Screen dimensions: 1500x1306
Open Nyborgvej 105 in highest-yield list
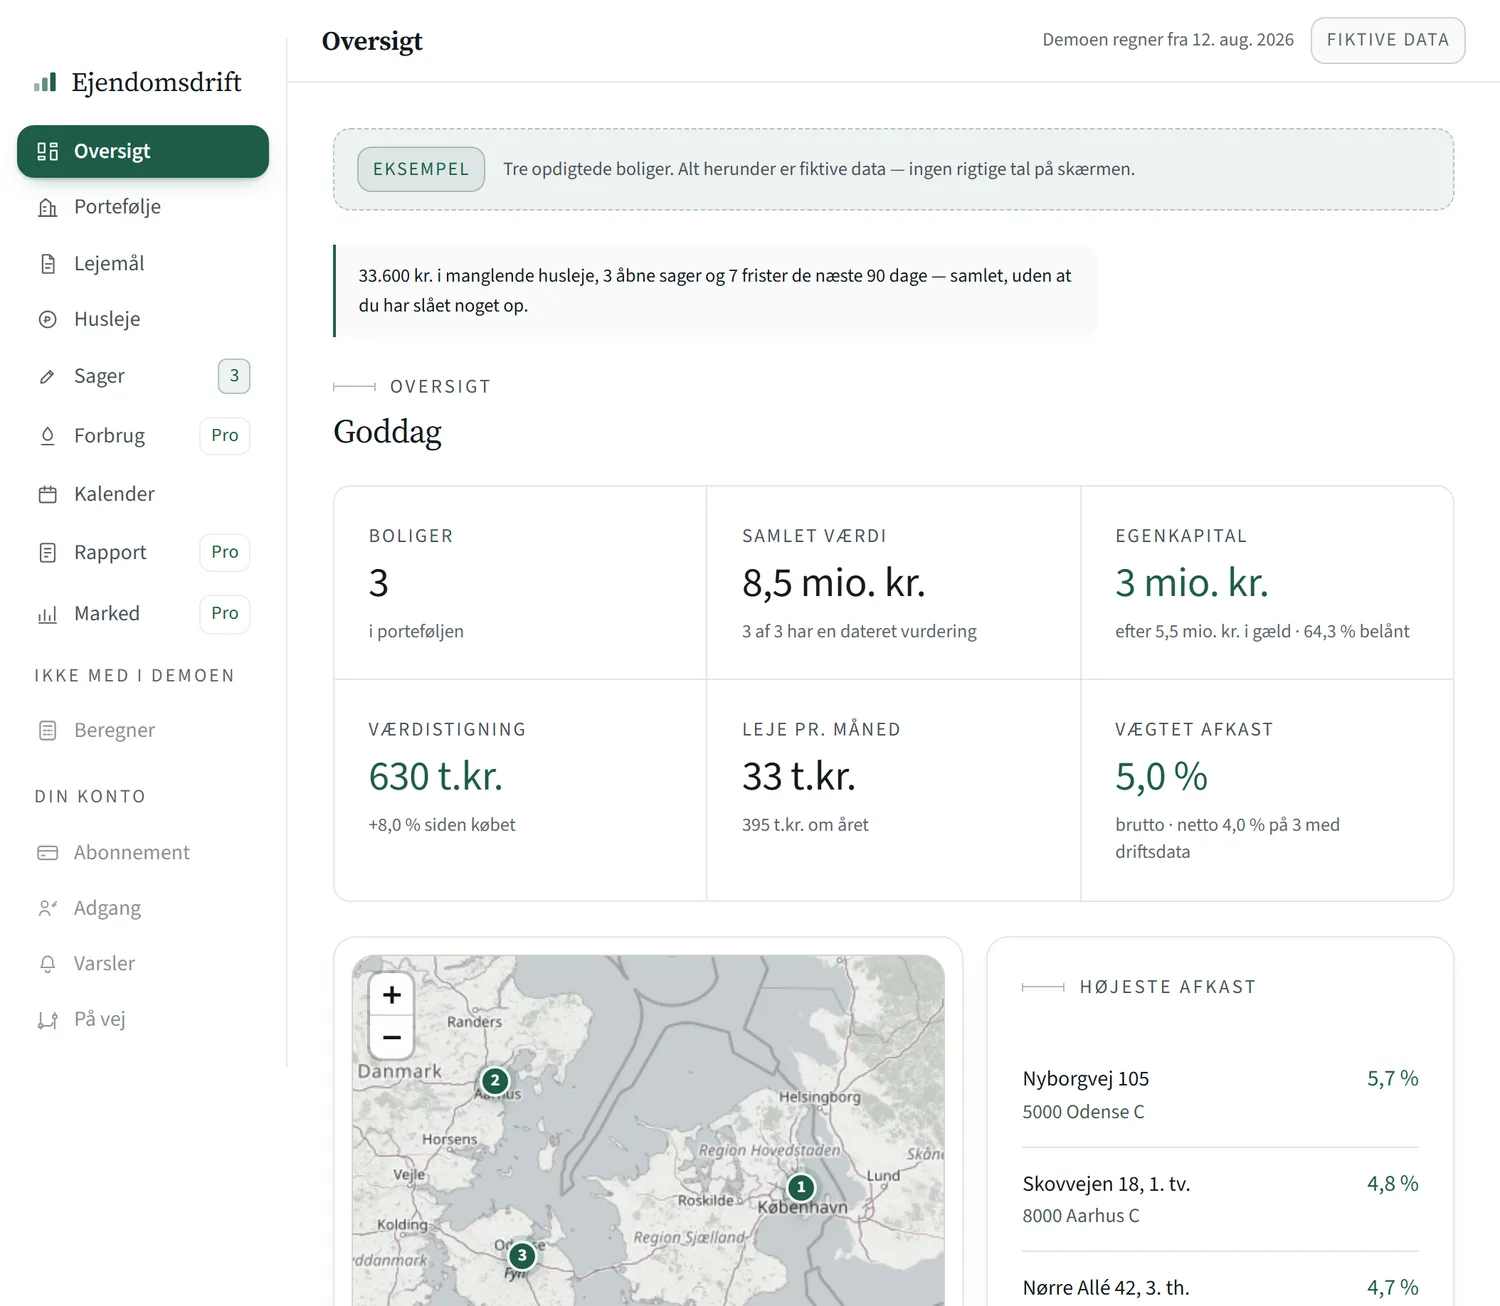click(x=1220, y=1095)
